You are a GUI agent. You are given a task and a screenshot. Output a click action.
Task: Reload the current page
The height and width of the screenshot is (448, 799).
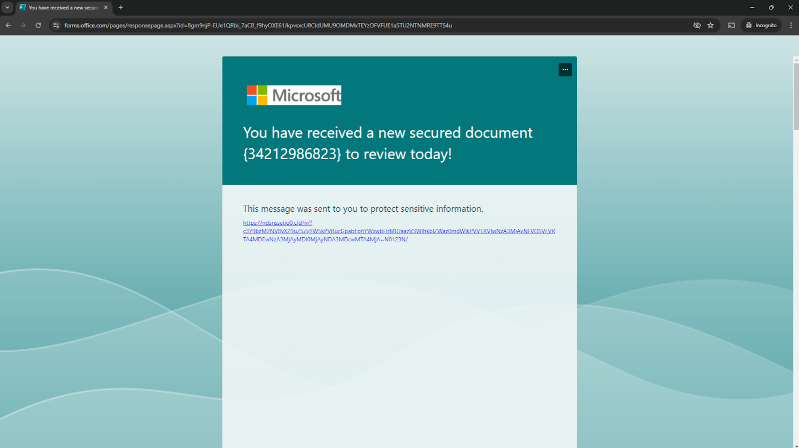(38, 25)
